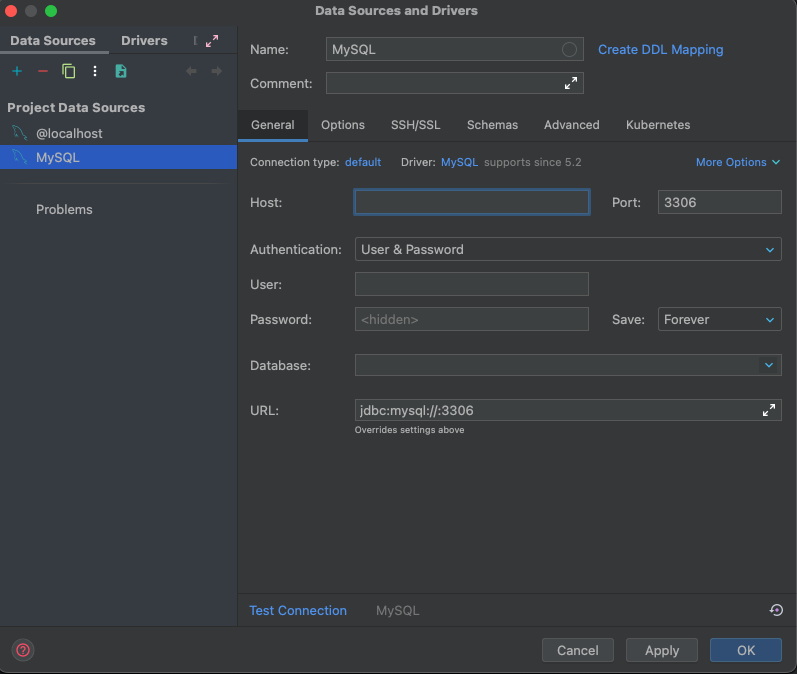Viewport: 797px width, 674px height.
Task: Click the color circle in the Name field
Action: 569,49
